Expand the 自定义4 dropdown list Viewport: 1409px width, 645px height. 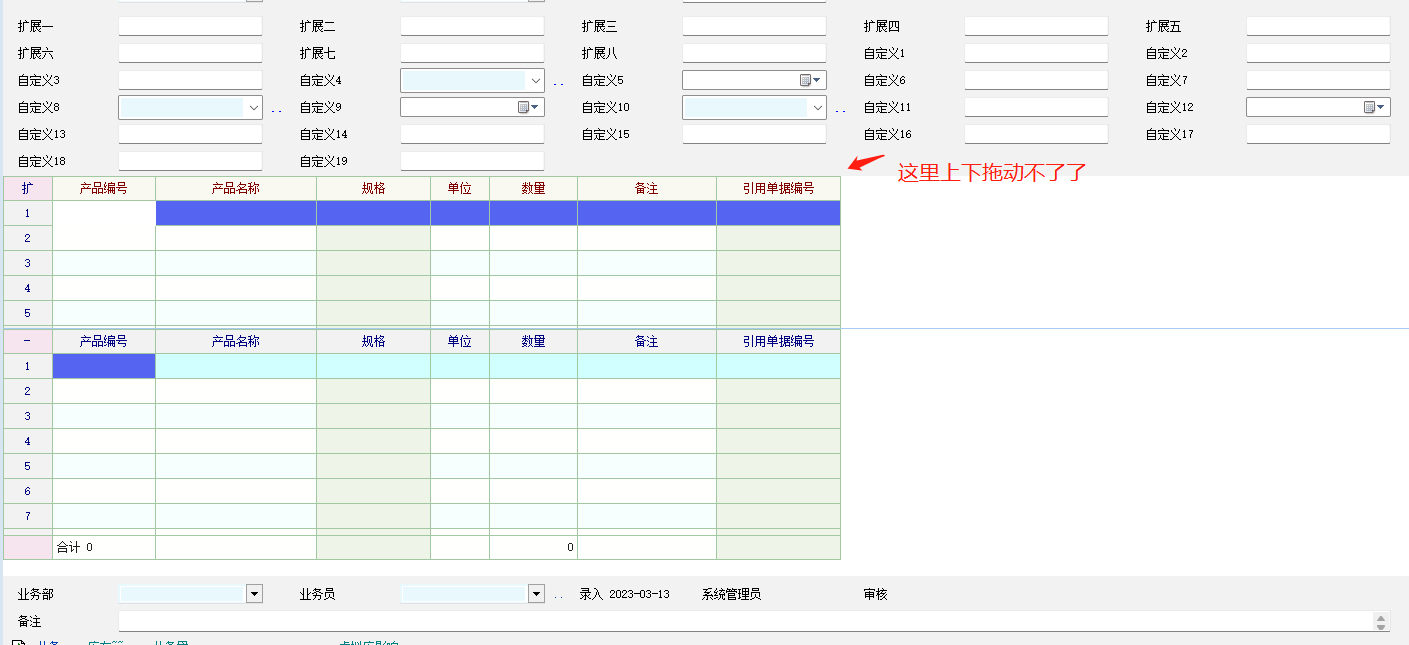coord(536,80)
